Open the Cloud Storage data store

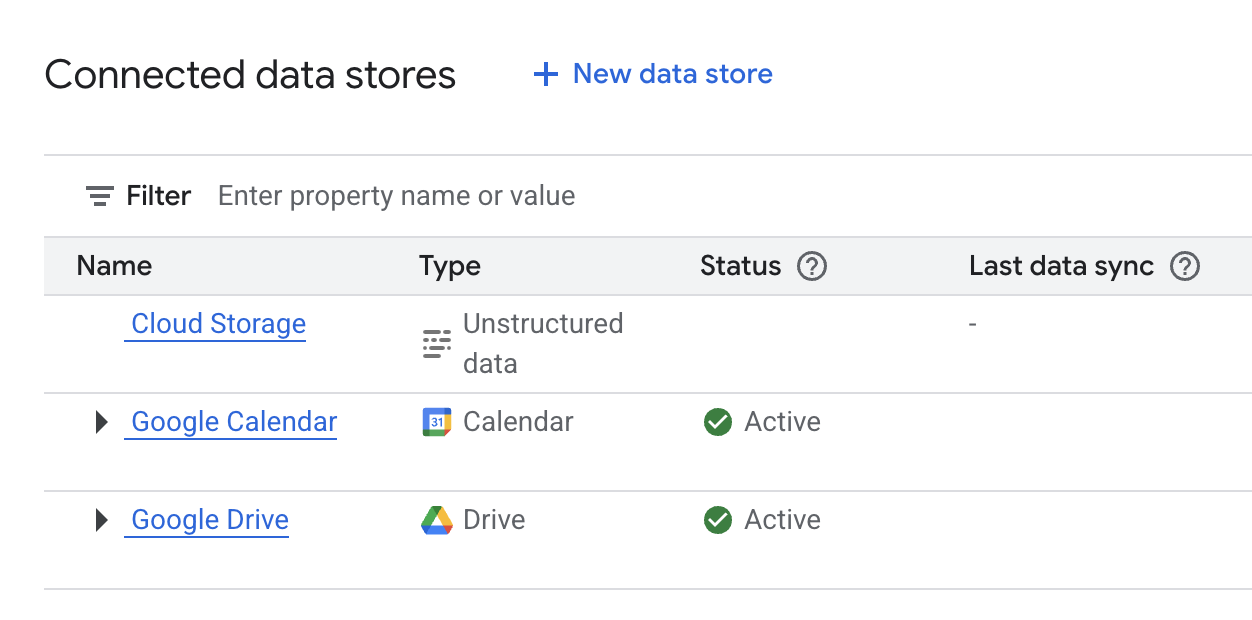tap(216, 324)
